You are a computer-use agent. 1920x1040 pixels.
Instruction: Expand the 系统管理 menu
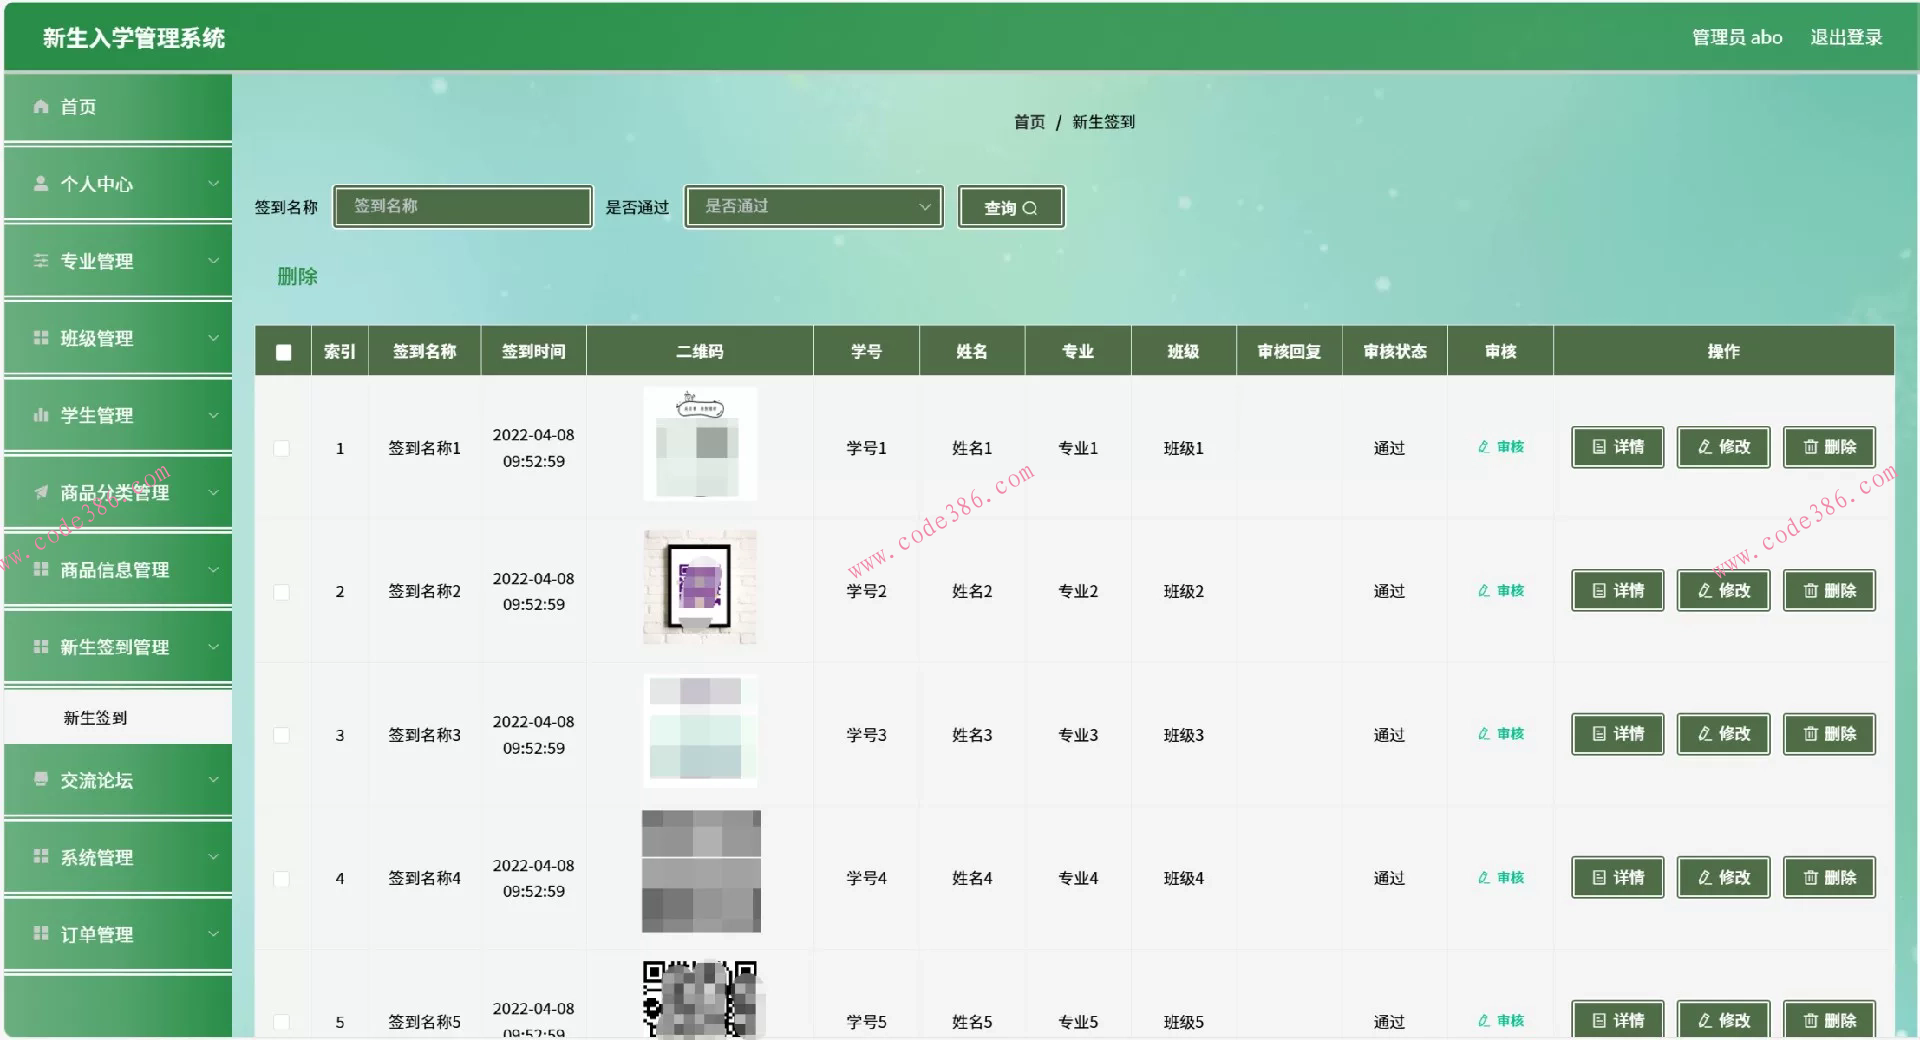(x=95, y=857)
